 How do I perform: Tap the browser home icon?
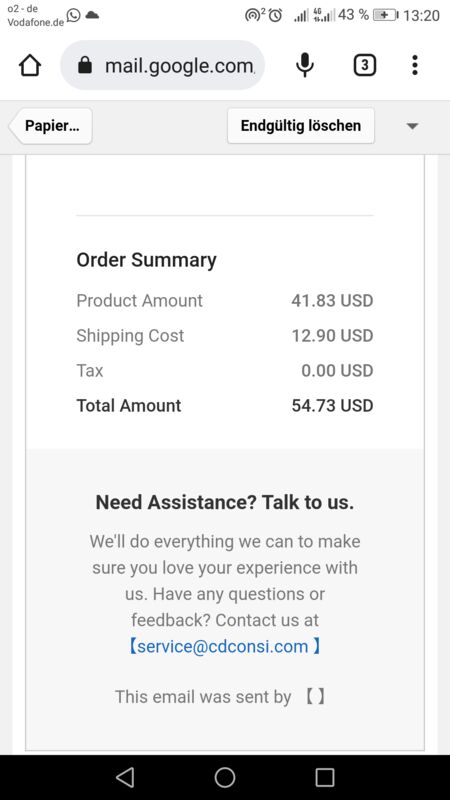pos(30,65)
